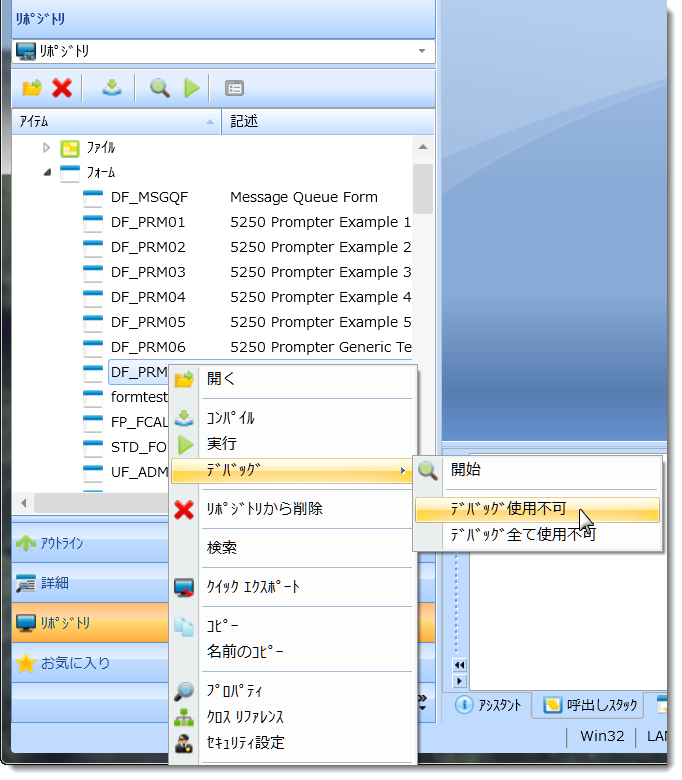Click the horizontal scroll left arrow
The width and height of the screenshot is (682, 780).
[x=23, y=503]
